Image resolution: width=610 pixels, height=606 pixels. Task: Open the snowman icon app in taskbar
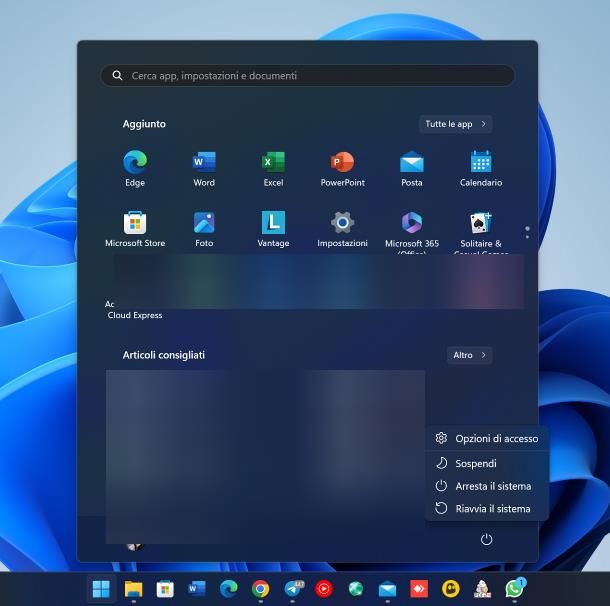click(x=482, y=589)
